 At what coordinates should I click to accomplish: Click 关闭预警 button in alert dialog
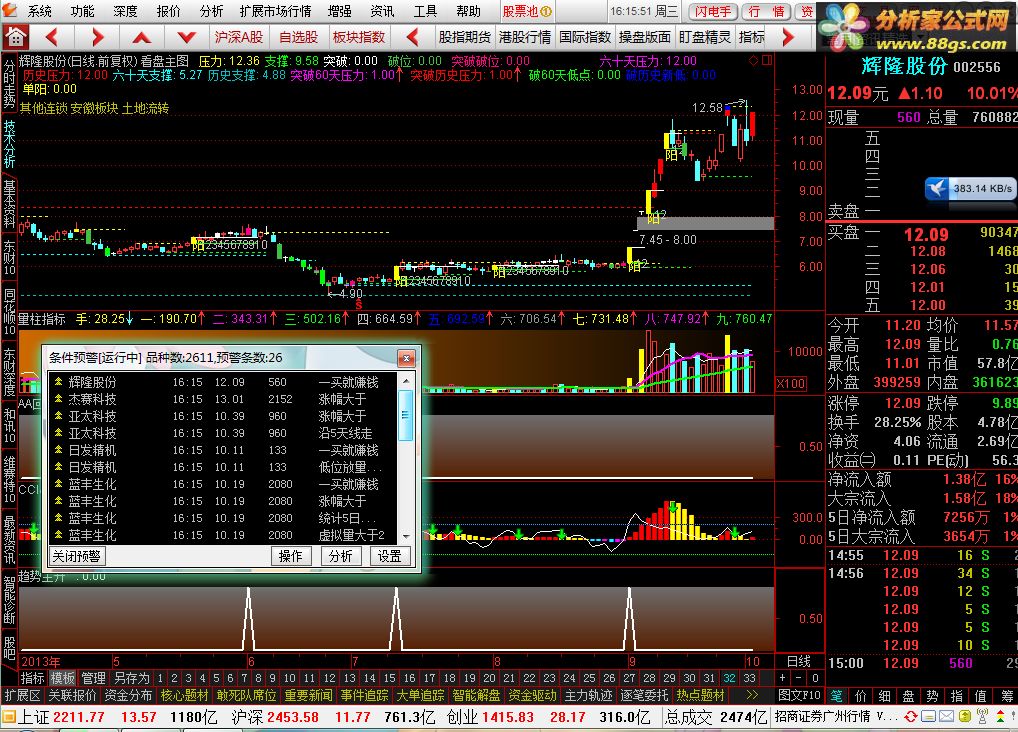(77, 556)
